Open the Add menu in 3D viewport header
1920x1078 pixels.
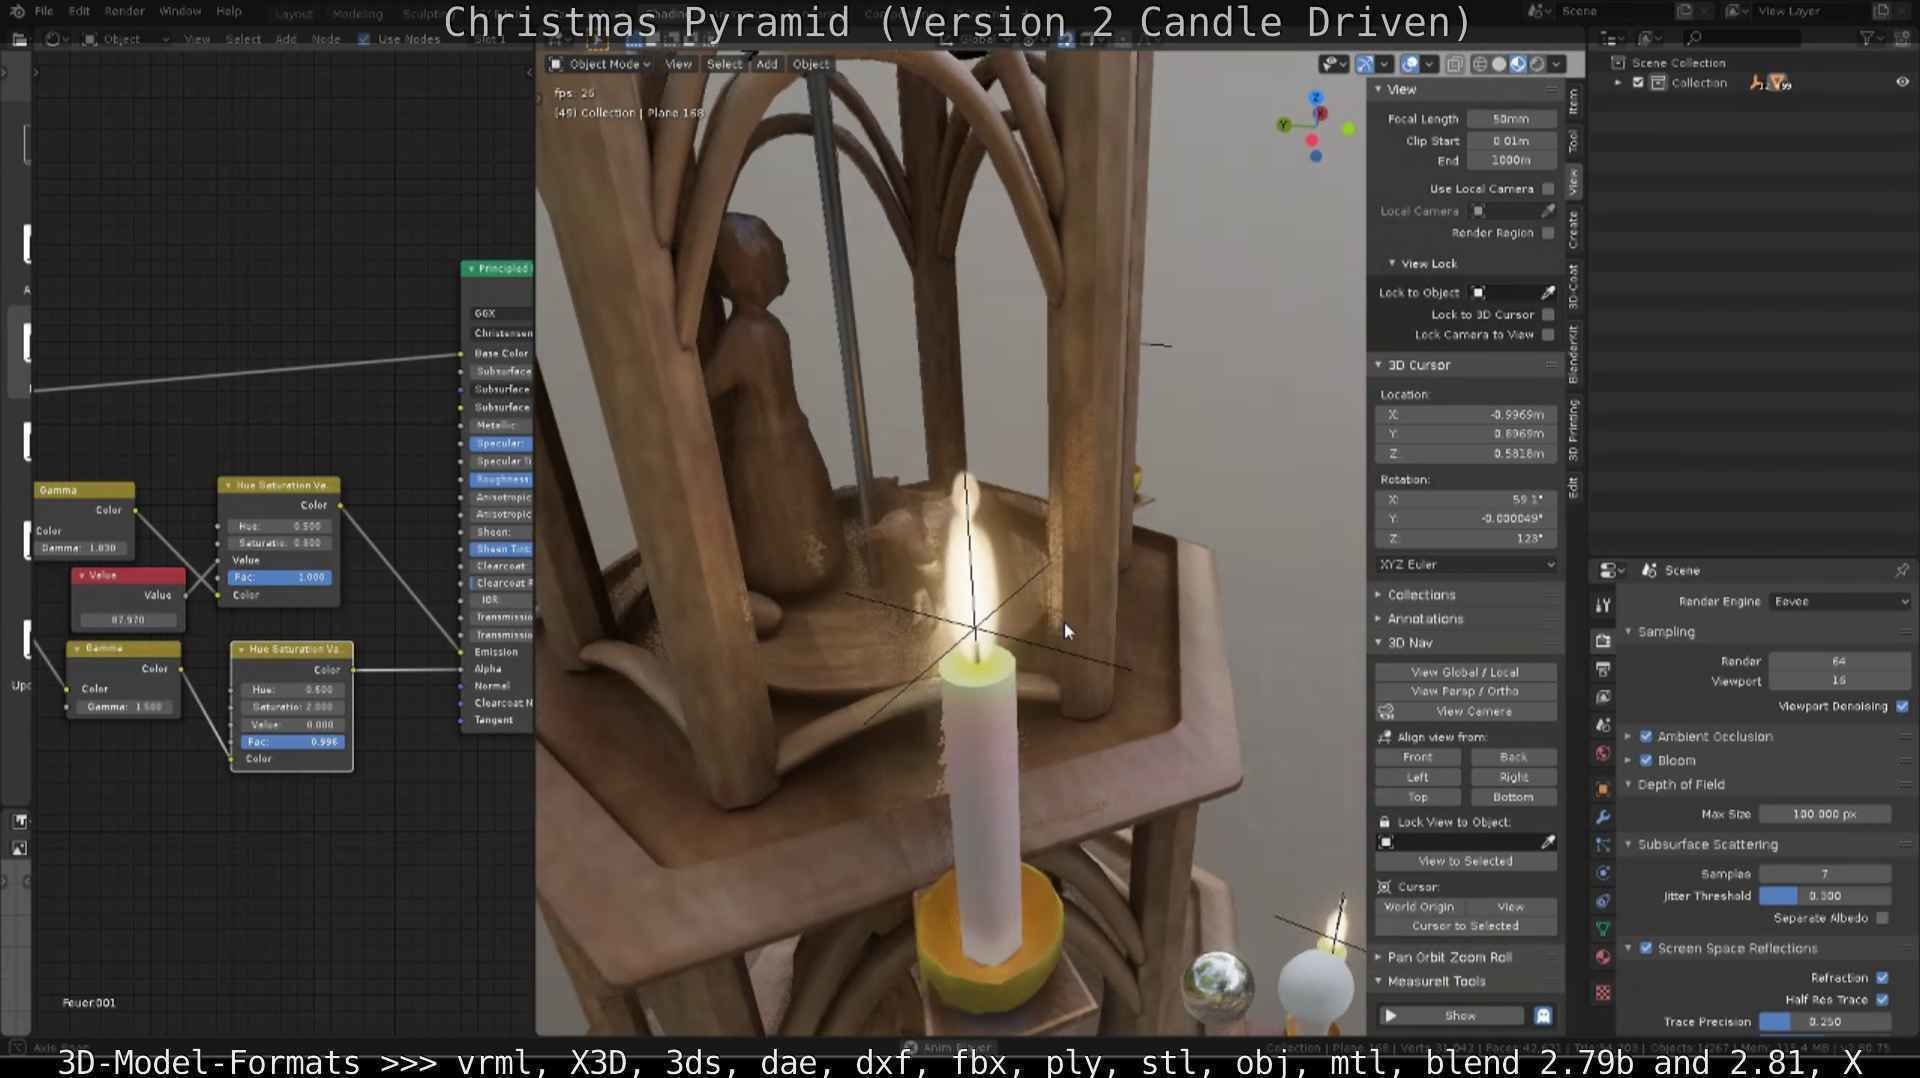click(x=767, y=64)
